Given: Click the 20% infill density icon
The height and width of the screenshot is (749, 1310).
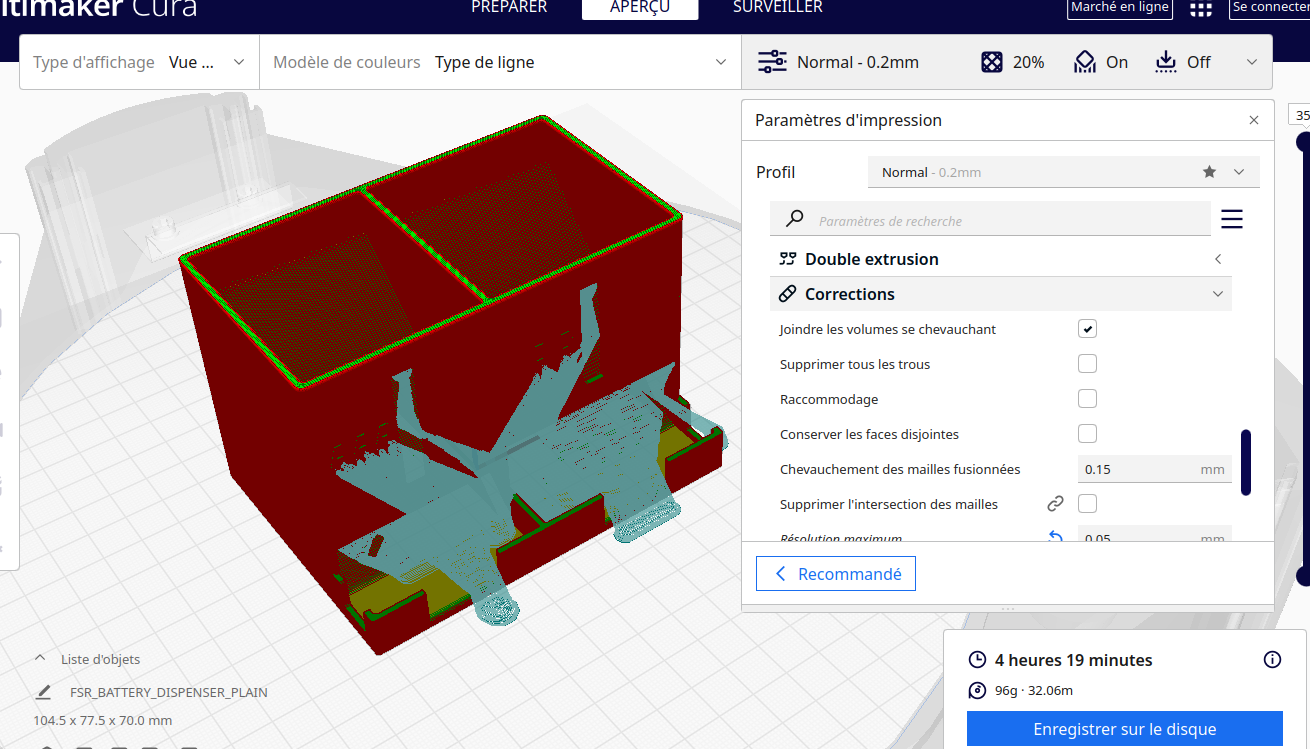Looking at the screenshot, I should click(991, 62).
